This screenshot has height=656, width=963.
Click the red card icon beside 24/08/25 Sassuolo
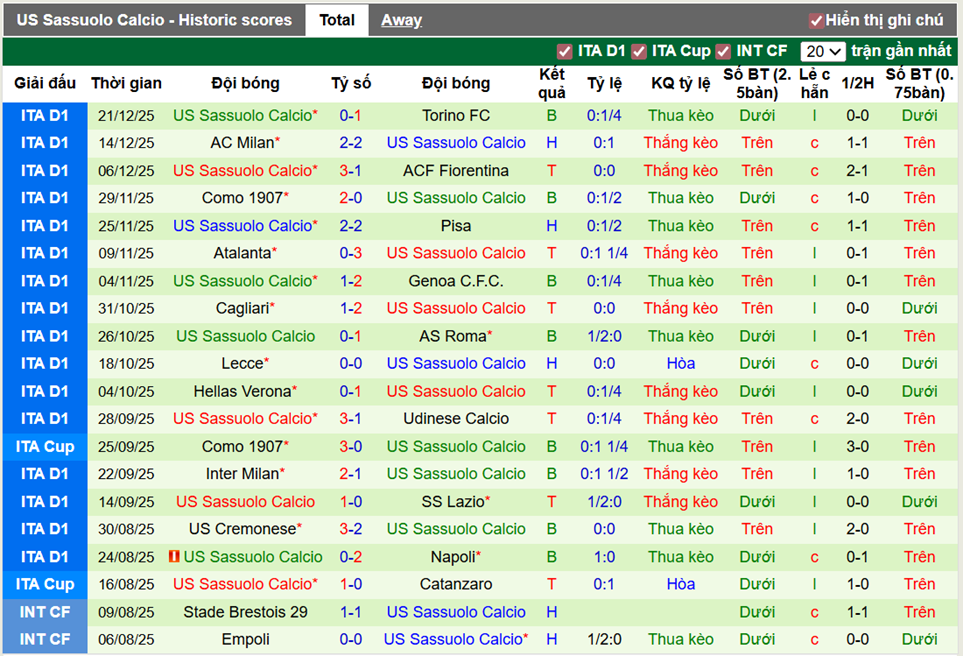tap(174, 556)
